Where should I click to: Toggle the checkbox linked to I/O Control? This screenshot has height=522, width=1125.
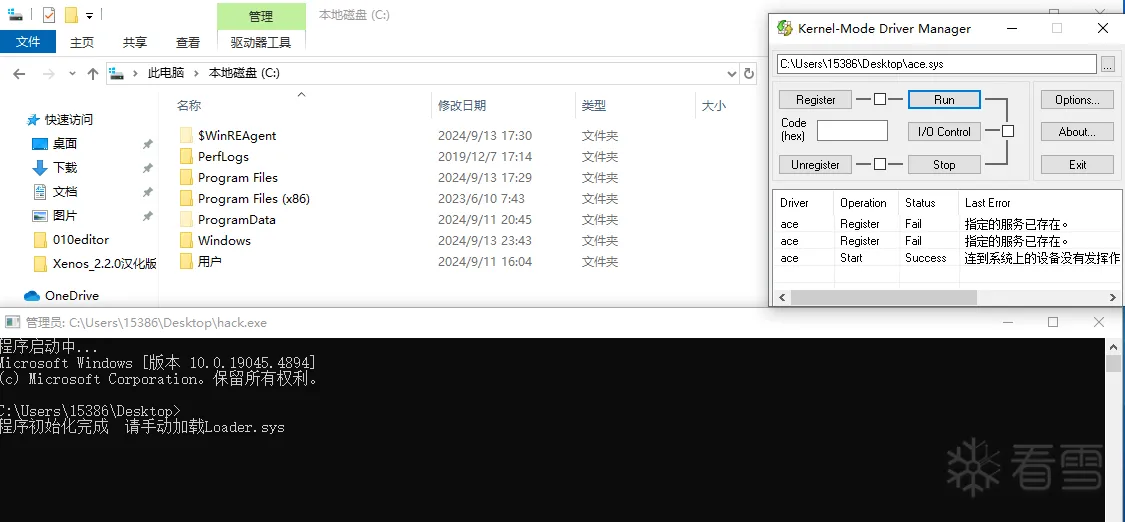pos(1008,131)
